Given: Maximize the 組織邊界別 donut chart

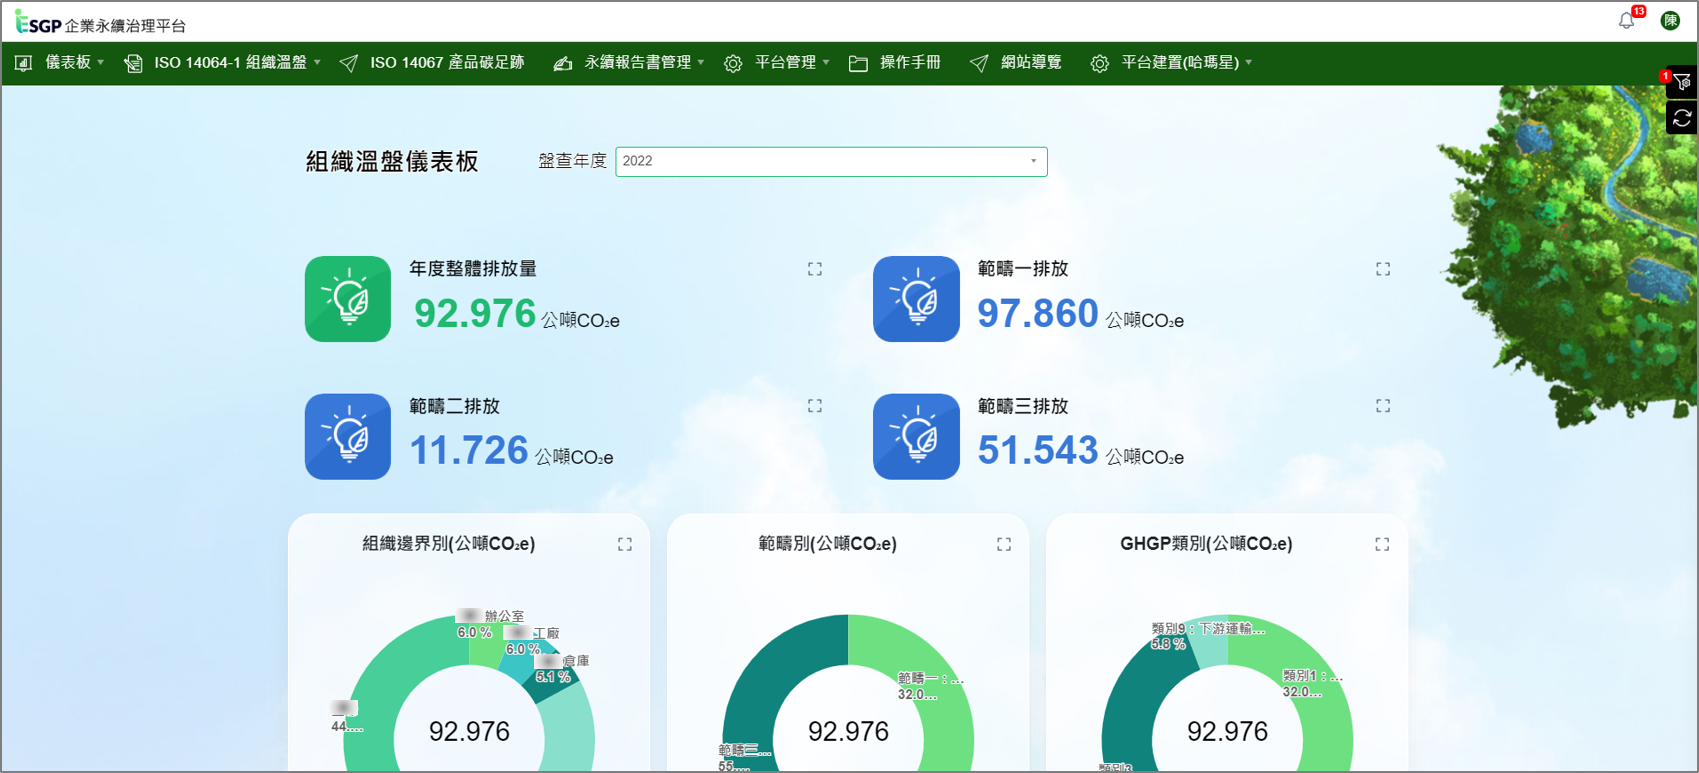Looking at the screenshot, I should 625,544.
